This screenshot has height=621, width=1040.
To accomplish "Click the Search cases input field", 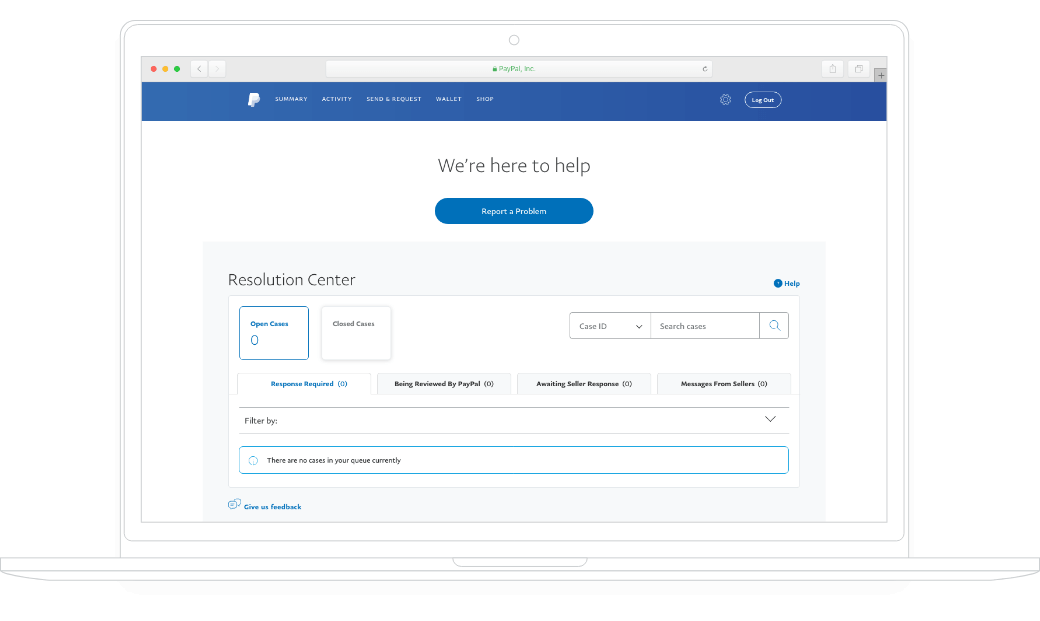I will [x=705, y=326].
